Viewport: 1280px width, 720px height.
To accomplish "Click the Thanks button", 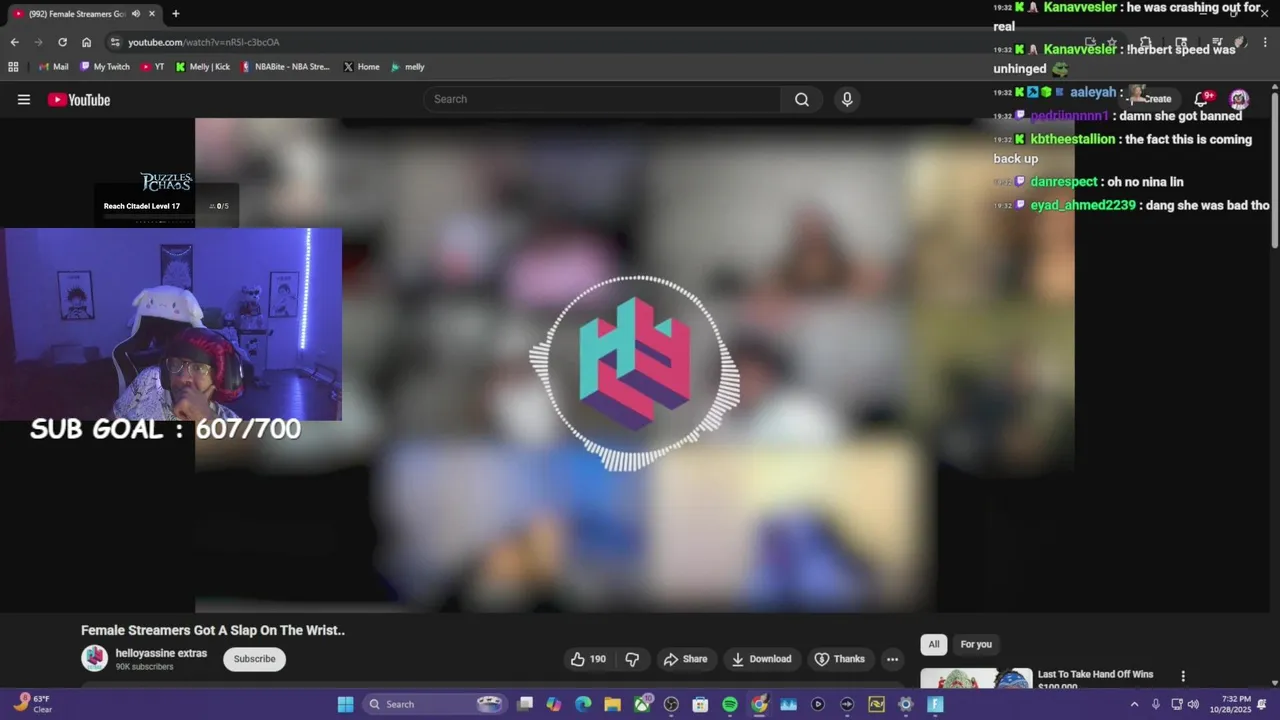I will [839, 659].
